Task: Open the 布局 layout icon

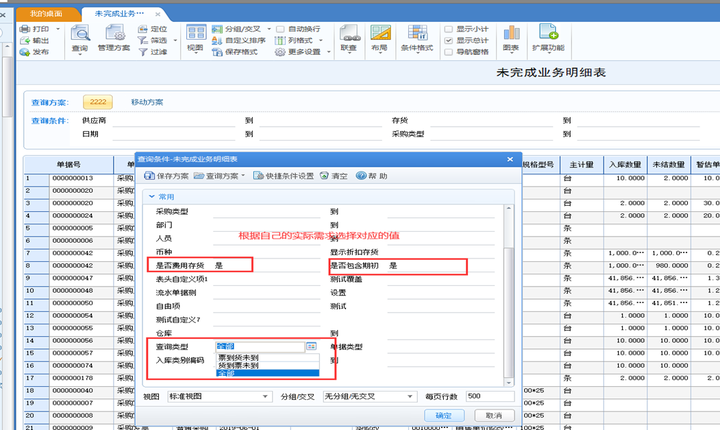Action: coord(380,34)
